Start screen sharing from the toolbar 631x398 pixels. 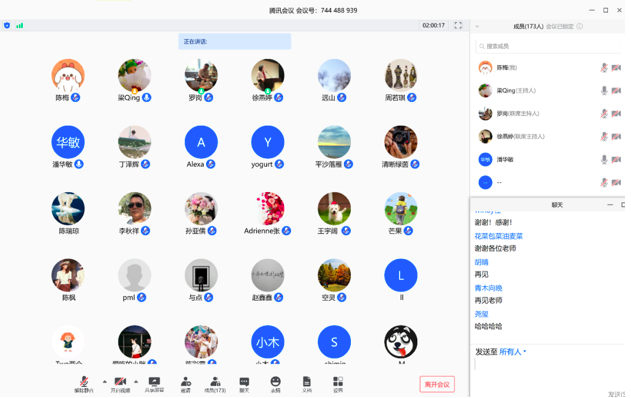point(154,384)
